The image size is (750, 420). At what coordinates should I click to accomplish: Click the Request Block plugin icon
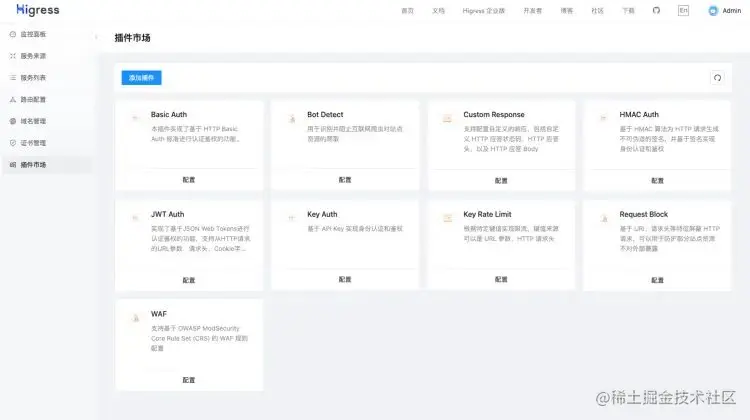(x=604, y=219)
